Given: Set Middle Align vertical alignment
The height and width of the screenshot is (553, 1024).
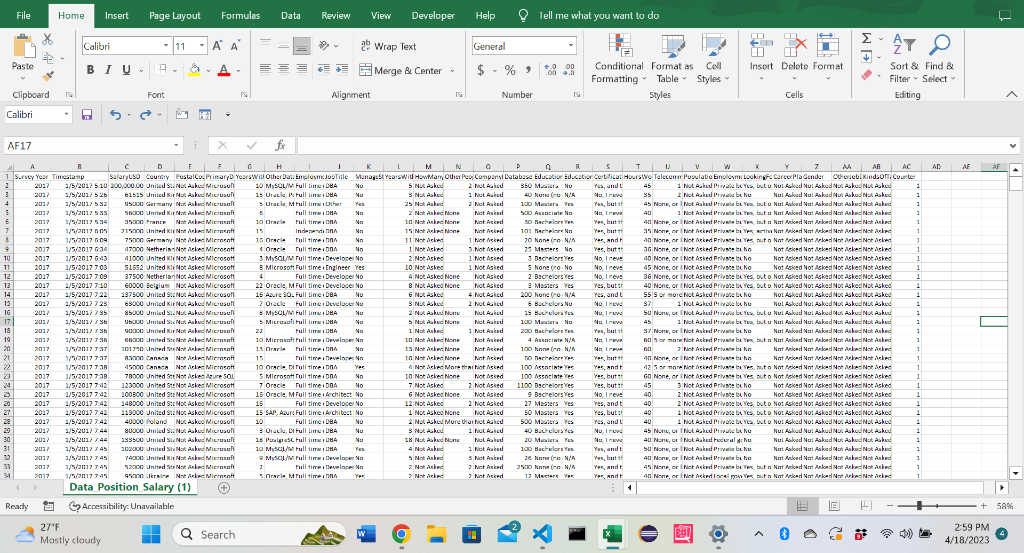Looking at the screenshot, I should click(x=283, y=46).
